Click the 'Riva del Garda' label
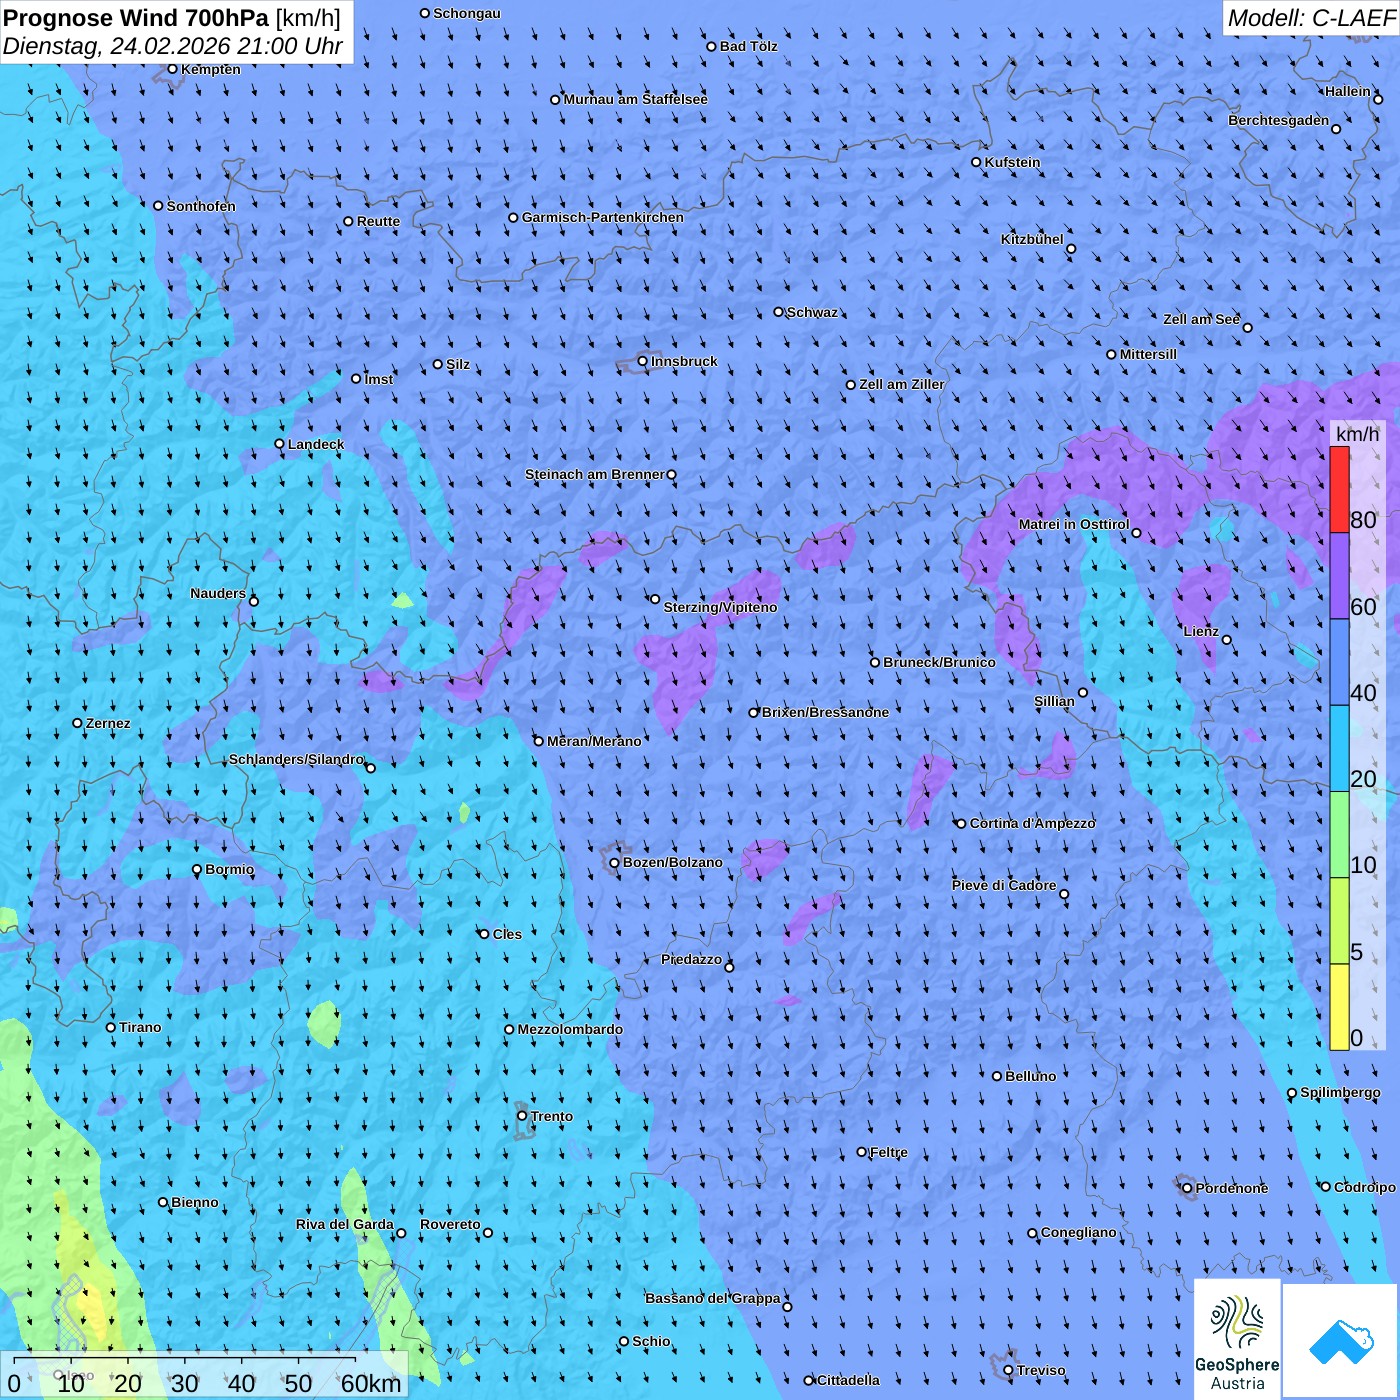 click(345, 1224)
